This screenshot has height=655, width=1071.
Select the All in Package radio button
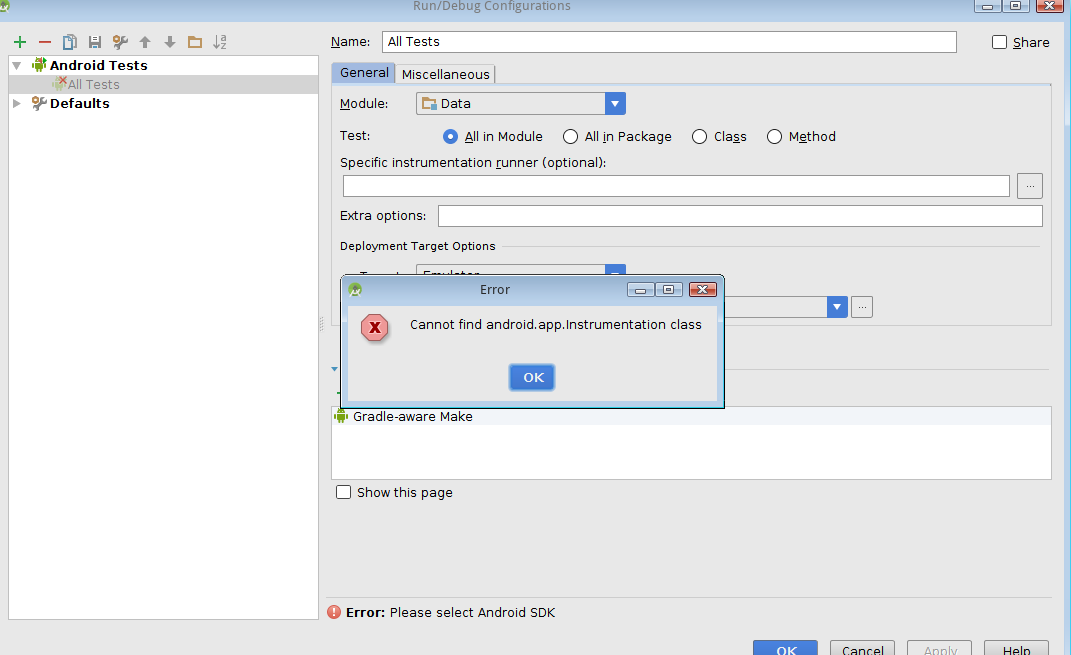point(570,137)
